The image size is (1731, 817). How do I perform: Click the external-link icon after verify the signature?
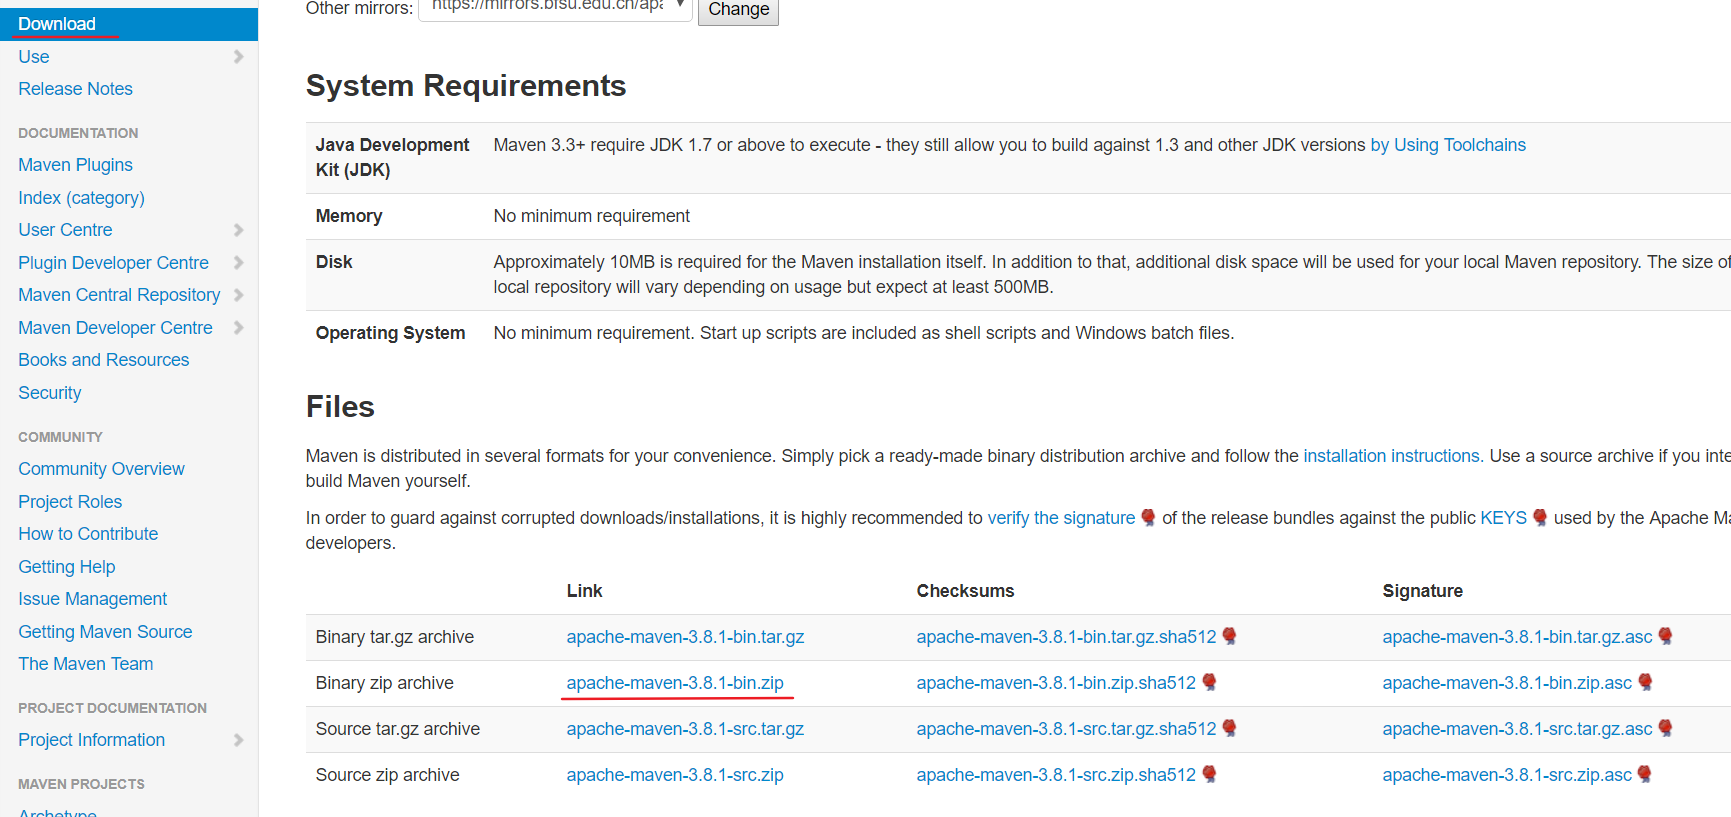(1148, 518)
